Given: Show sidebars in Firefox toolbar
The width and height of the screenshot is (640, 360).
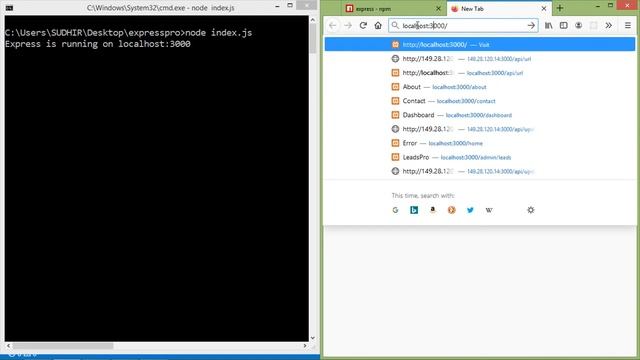Looking at the screenshot, I should coord(563,25).
